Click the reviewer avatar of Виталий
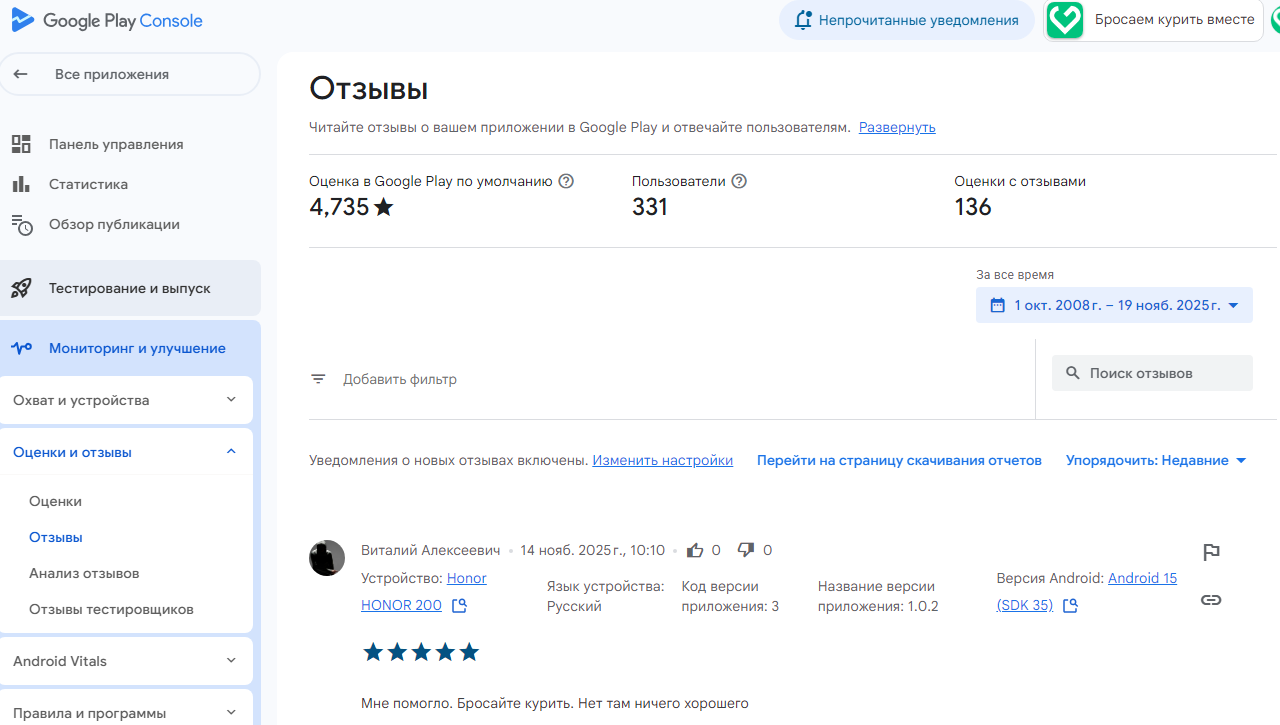The width and height of the screenshot is (1280, 725). (x=327, y=558)
